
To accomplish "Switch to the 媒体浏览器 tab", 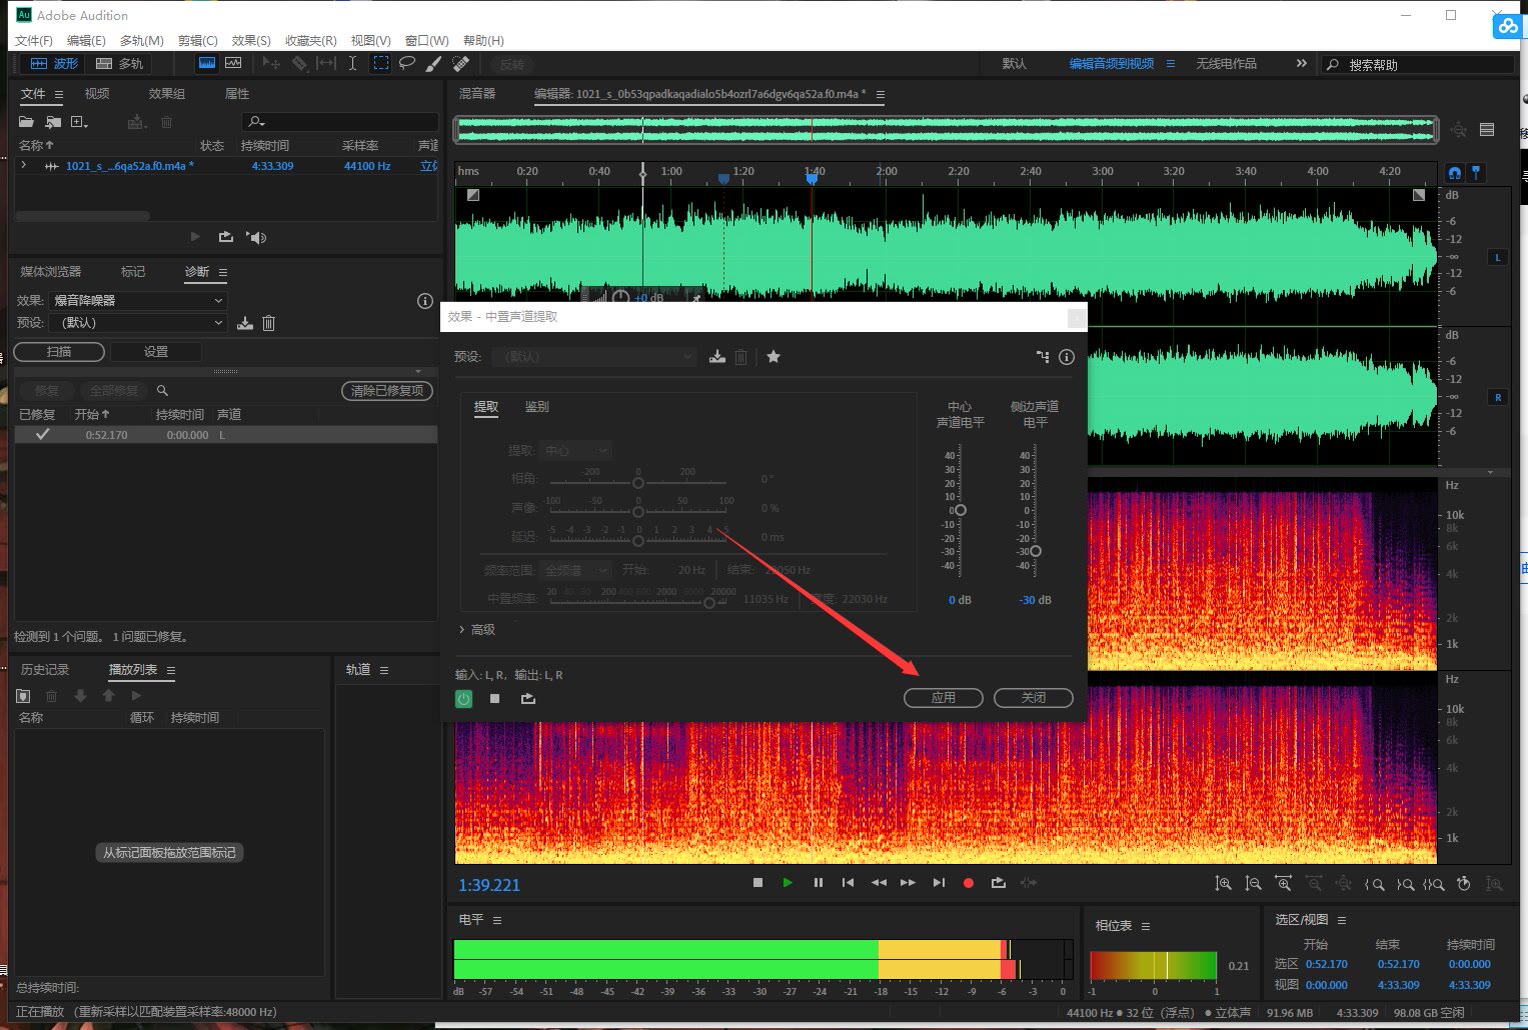I will 51,271.
